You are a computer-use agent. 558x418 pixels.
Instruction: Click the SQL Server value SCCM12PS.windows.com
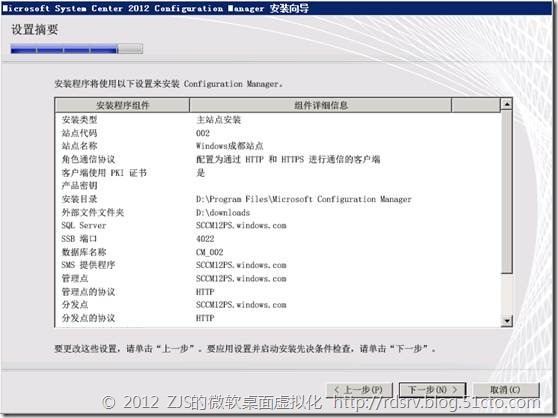[x=241, y=226]
